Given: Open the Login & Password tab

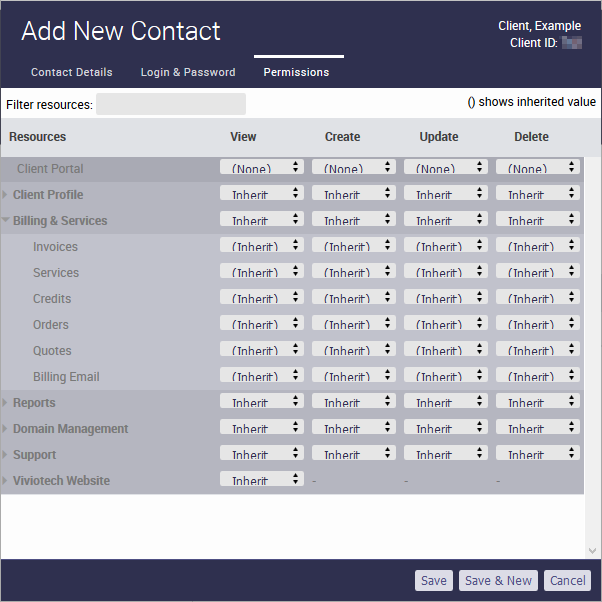Looking at the screenshot, I should tap(188, 72).
